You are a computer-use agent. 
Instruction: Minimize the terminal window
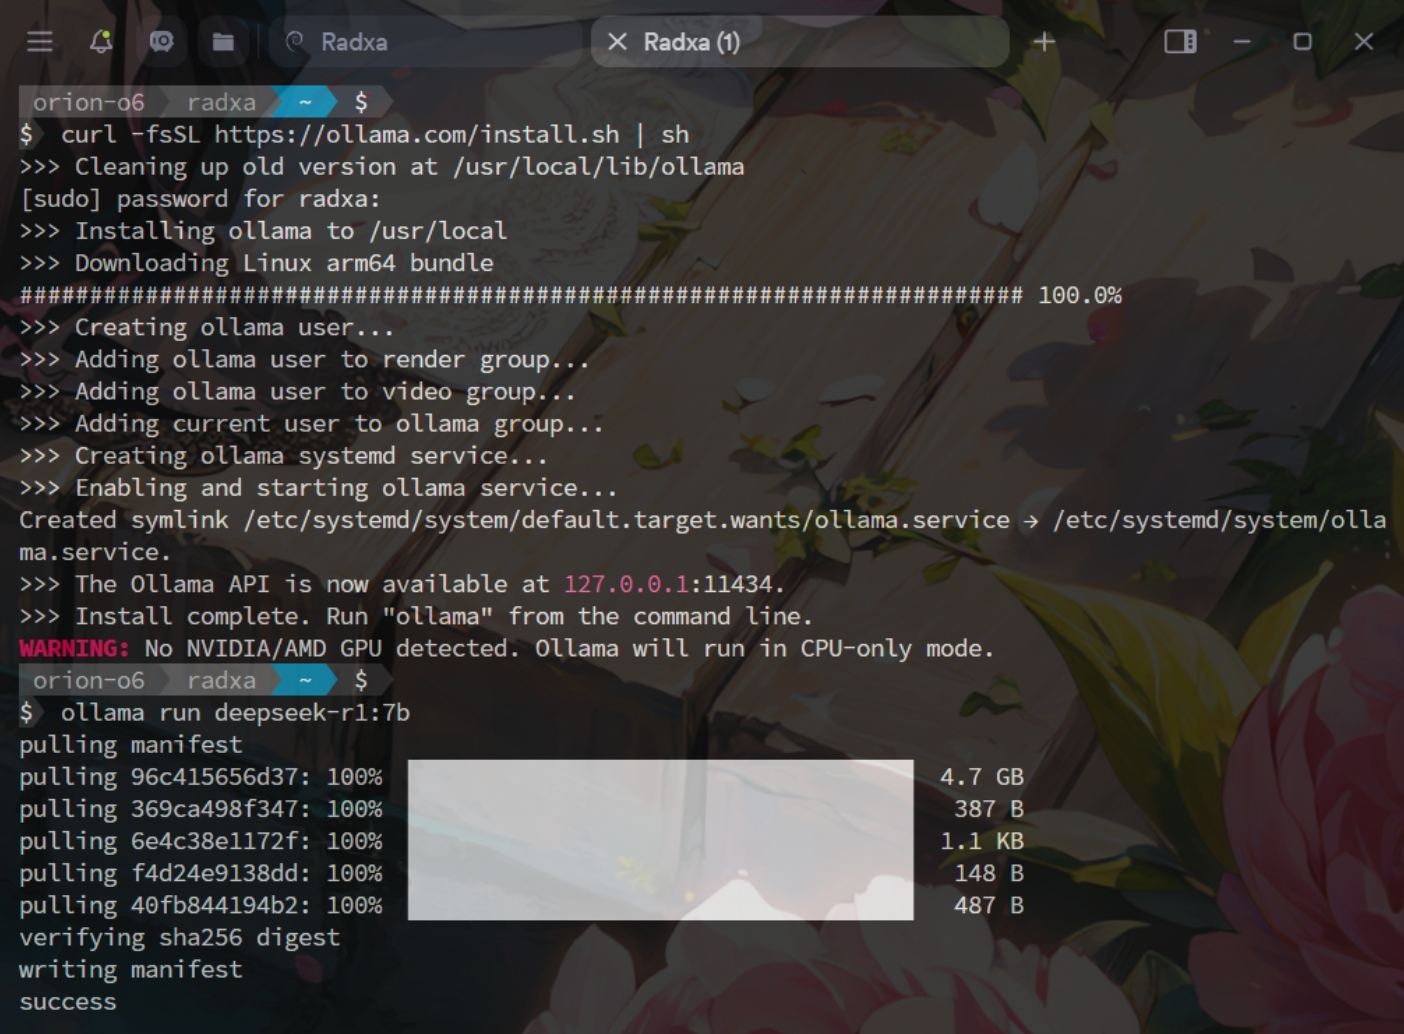tap(1242, 42)
